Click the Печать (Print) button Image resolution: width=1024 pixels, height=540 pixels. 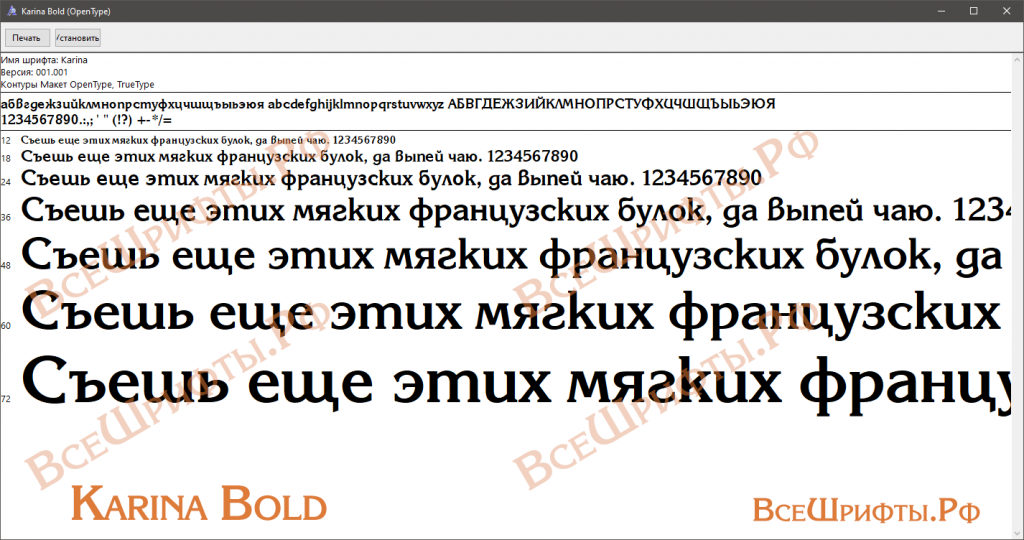pos(27,38)
